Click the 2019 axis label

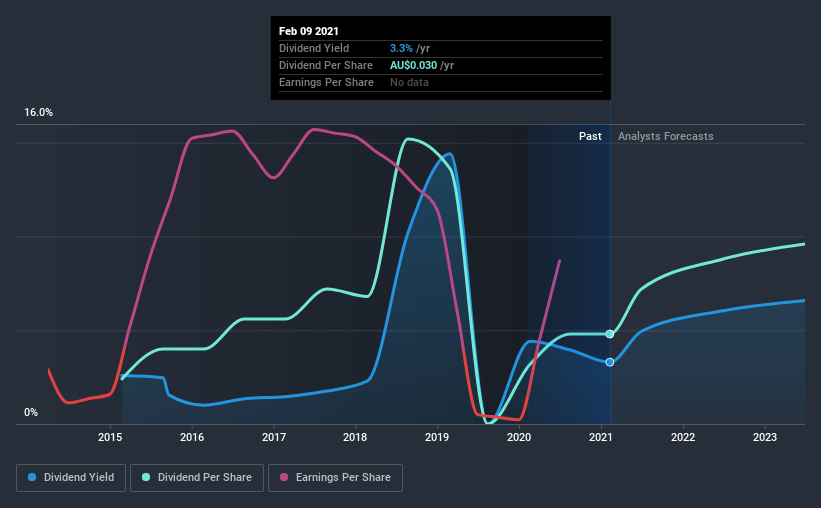437,437
